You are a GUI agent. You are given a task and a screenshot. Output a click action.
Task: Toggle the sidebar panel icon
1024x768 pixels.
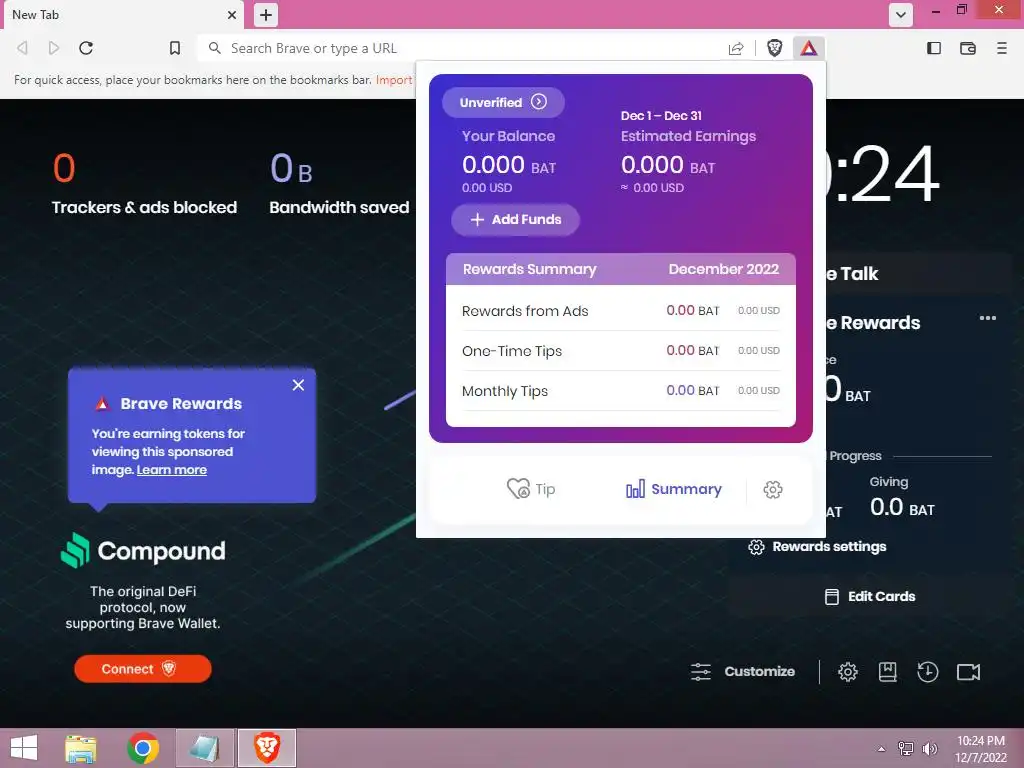934,48
